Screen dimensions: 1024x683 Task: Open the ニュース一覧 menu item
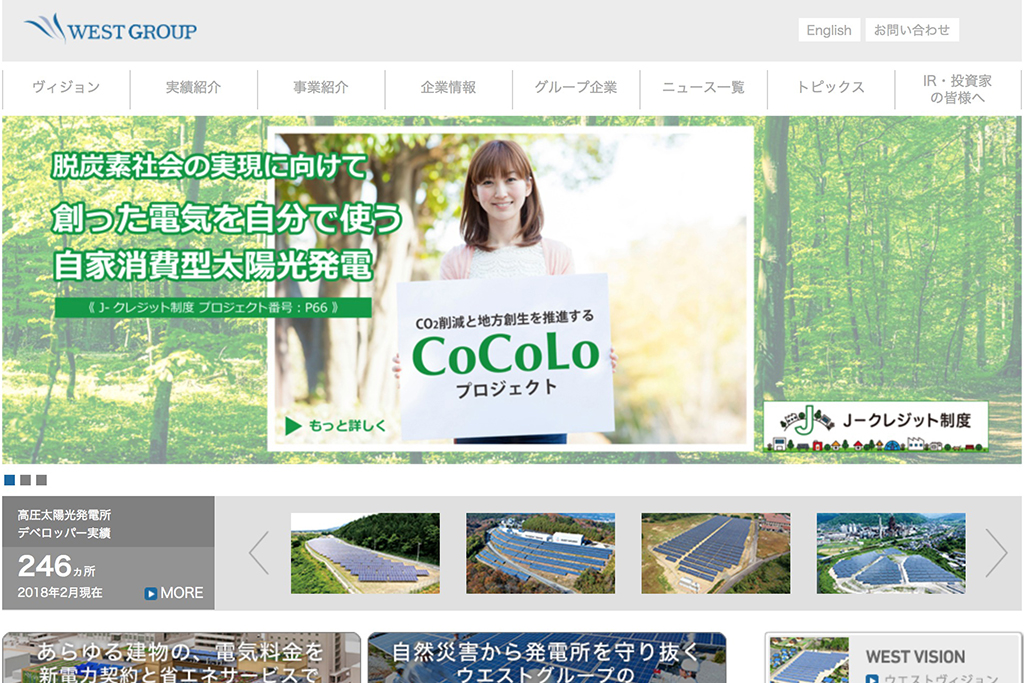point(703,87)
